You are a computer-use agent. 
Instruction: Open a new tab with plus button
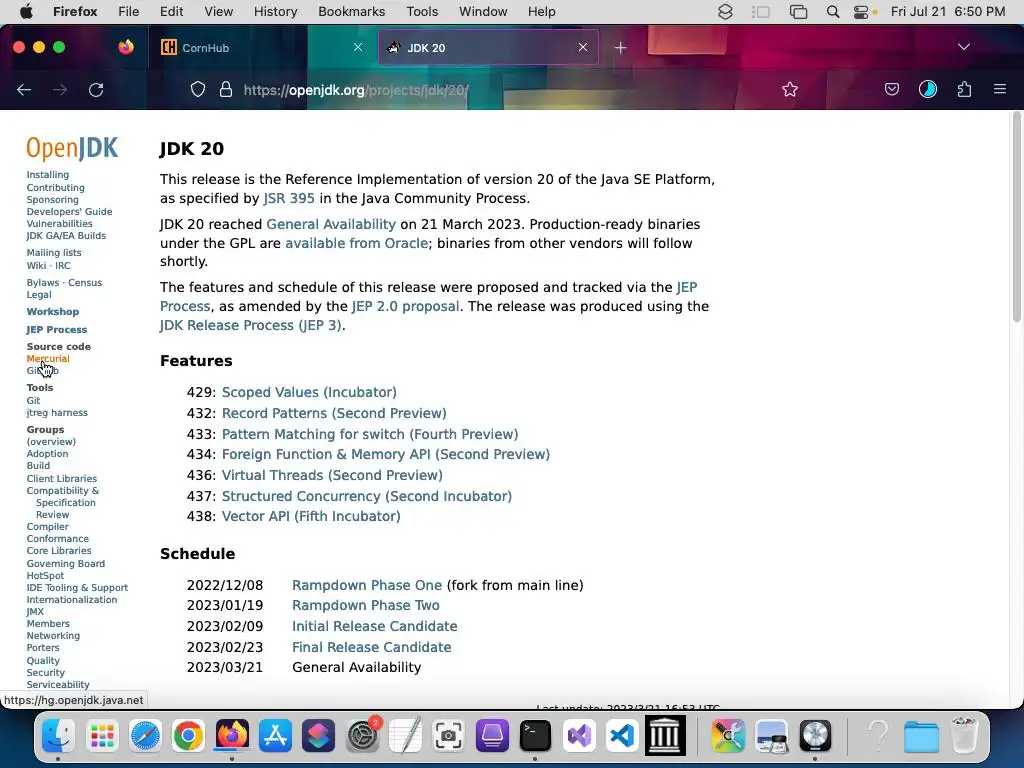(x=620, y=48)
